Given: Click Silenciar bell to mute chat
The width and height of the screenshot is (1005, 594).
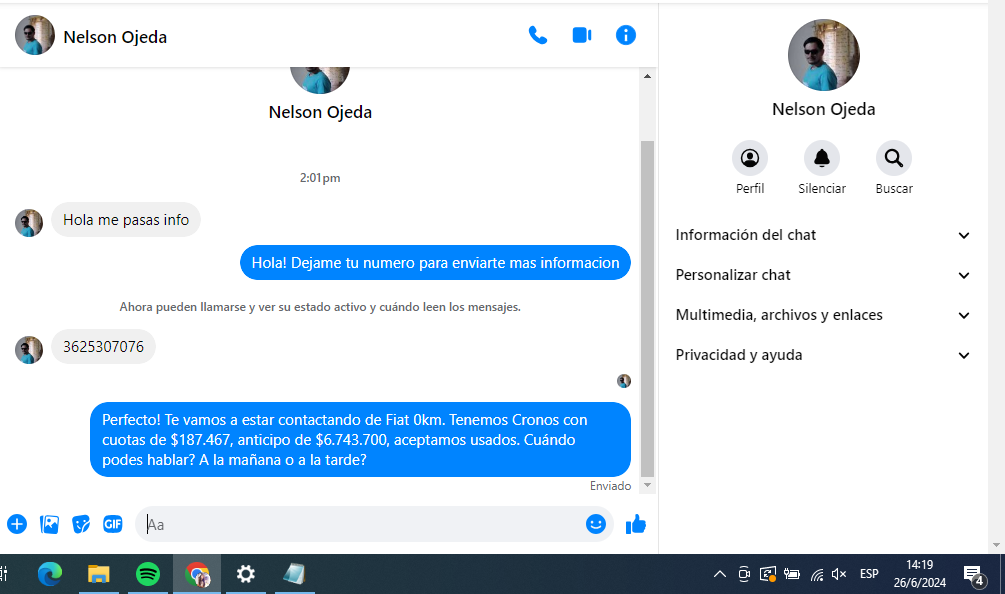Looking at the screenshot, I should coord(822,158).
